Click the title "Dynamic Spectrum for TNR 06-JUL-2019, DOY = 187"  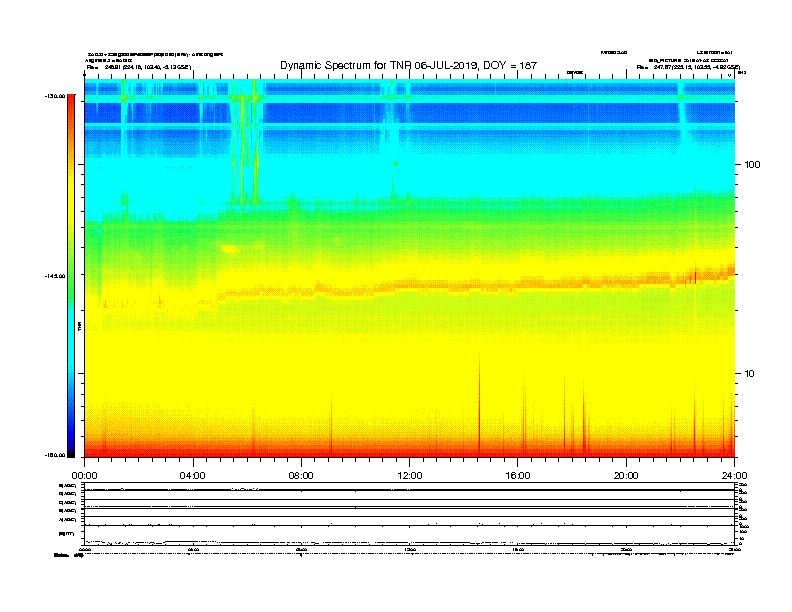tap(408, 65)
